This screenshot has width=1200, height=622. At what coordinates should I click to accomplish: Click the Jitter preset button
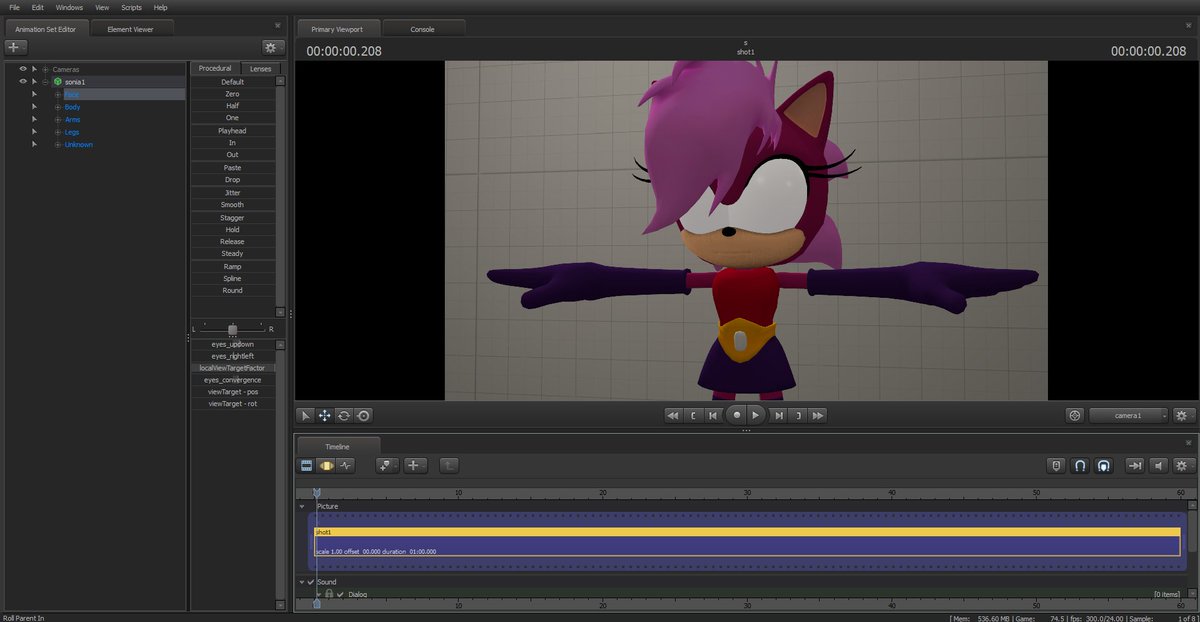233,192
